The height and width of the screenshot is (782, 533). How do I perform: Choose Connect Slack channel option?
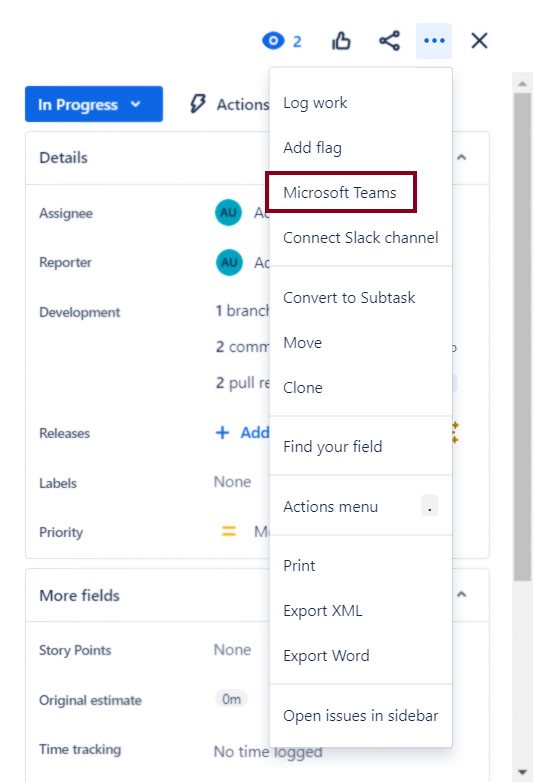pyautogui.click(x=361, y=237)
